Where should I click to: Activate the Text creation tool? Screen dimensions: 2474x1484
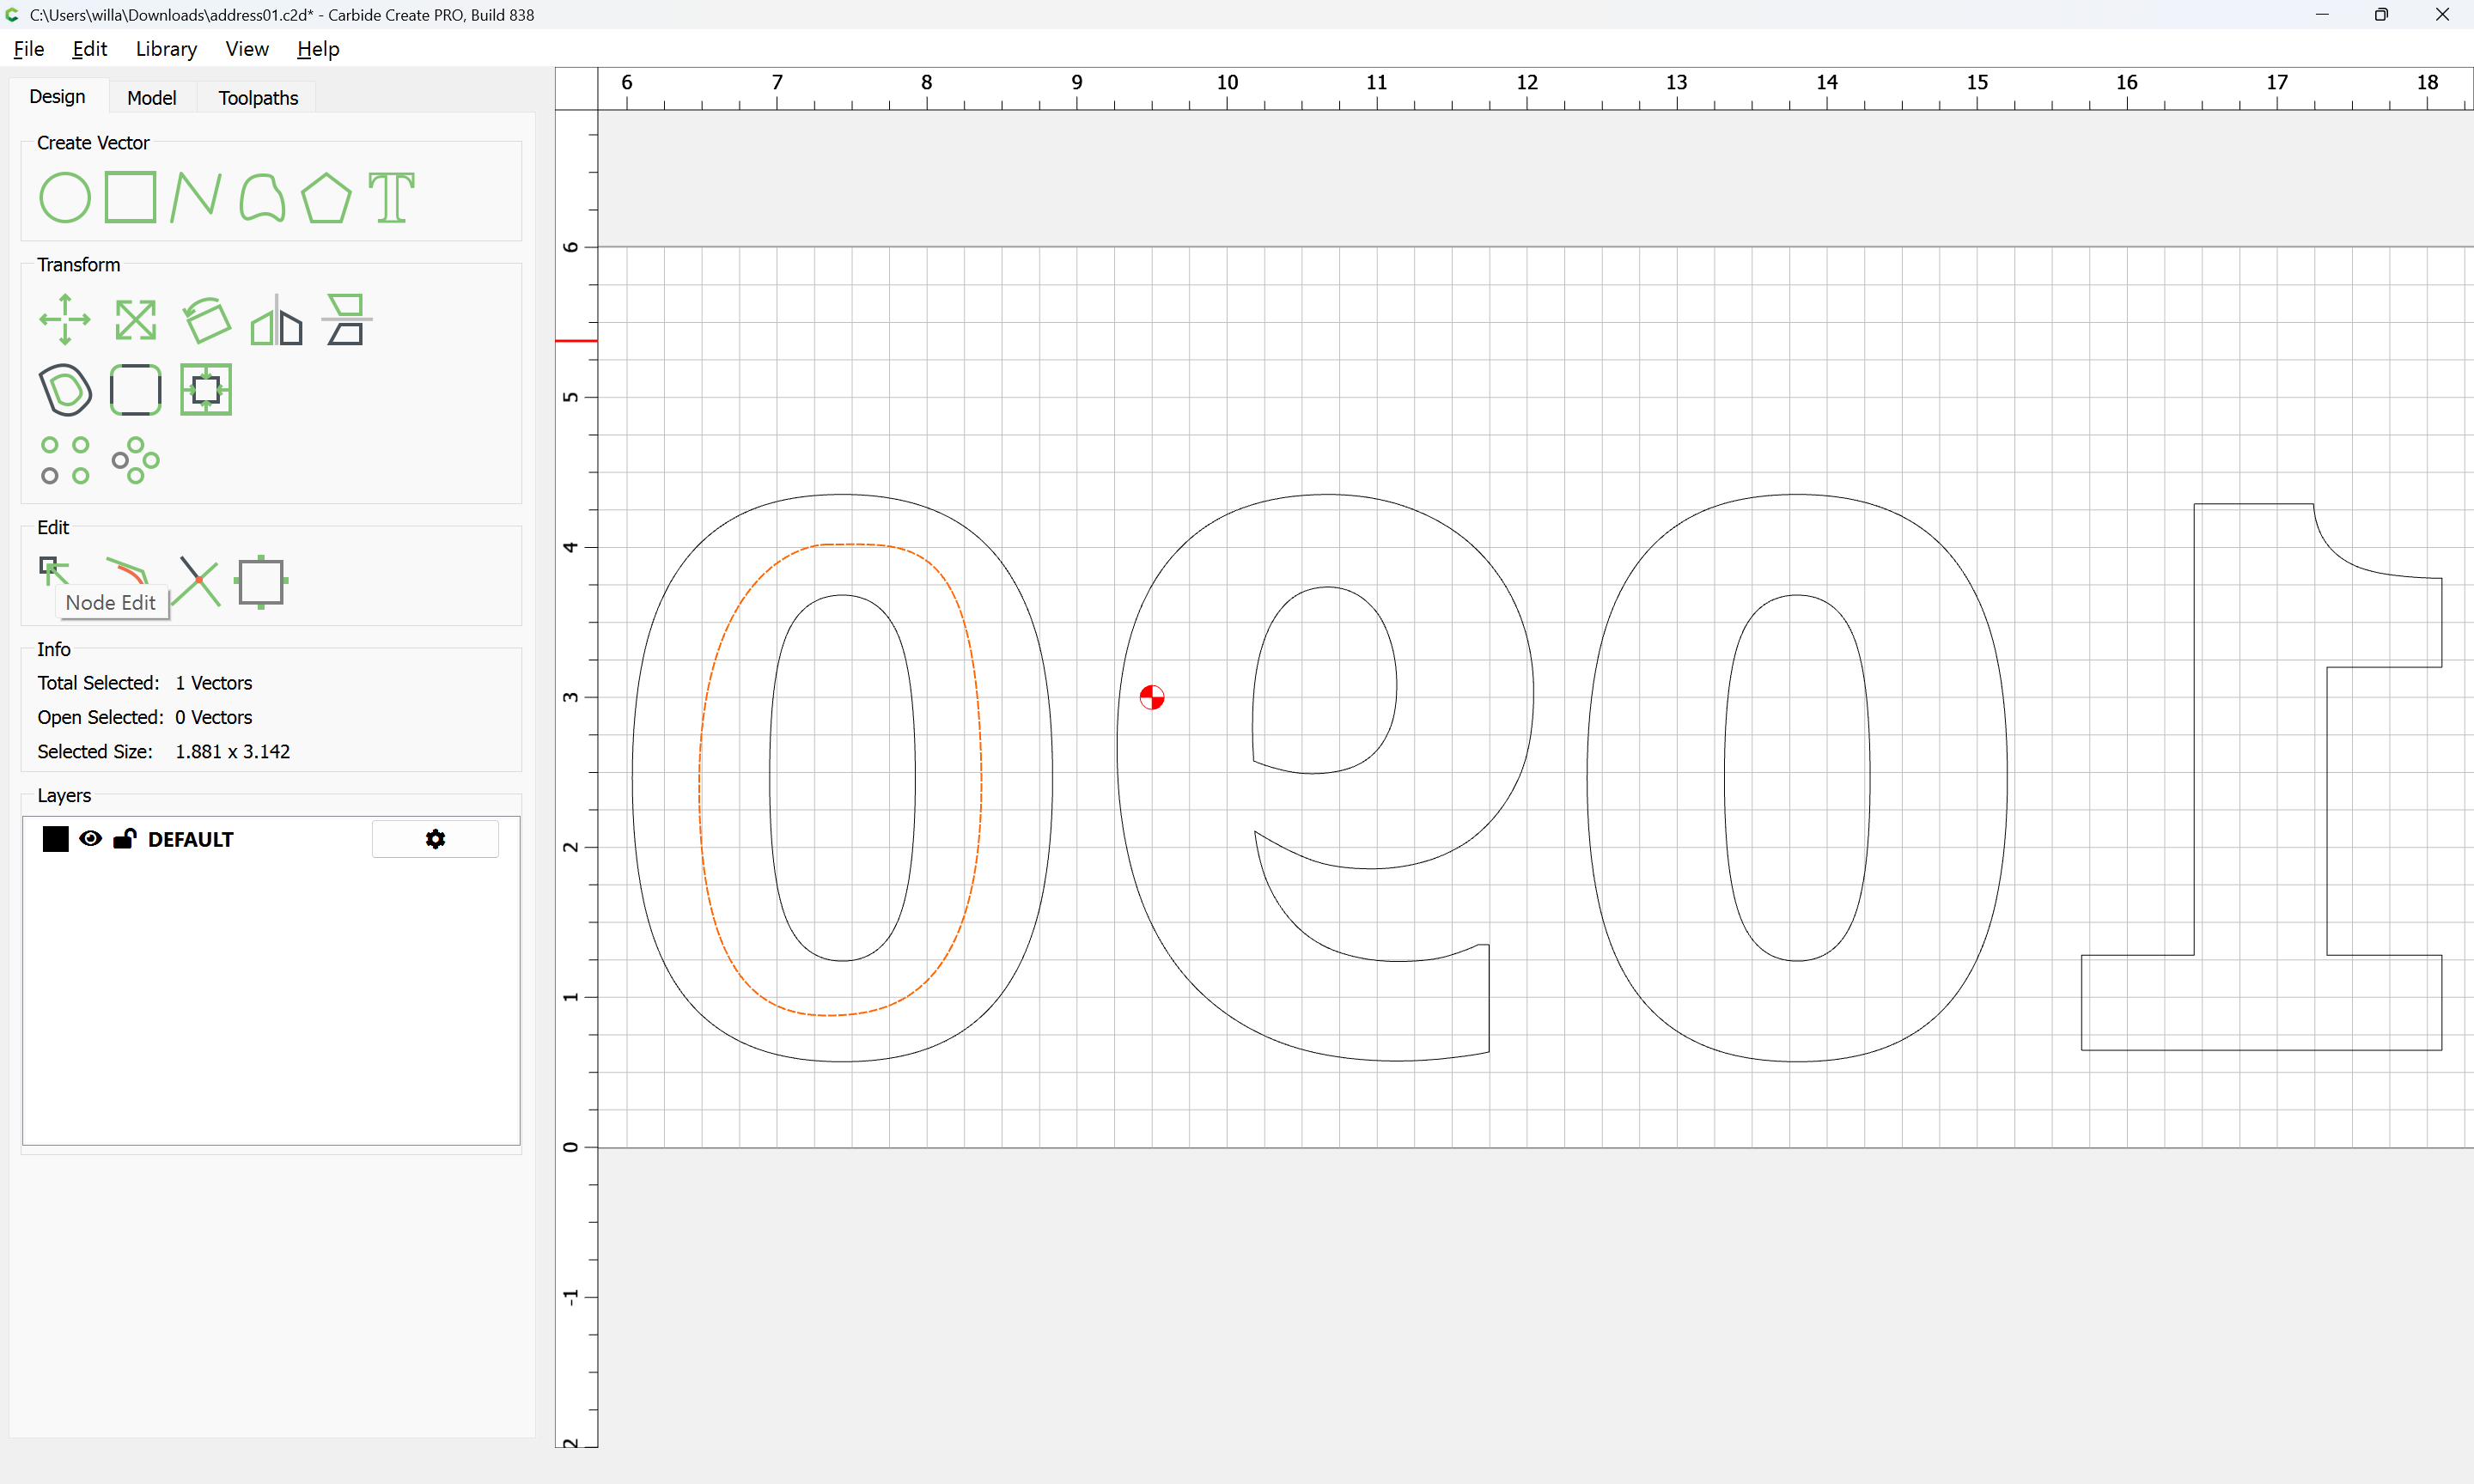(391, 197)
